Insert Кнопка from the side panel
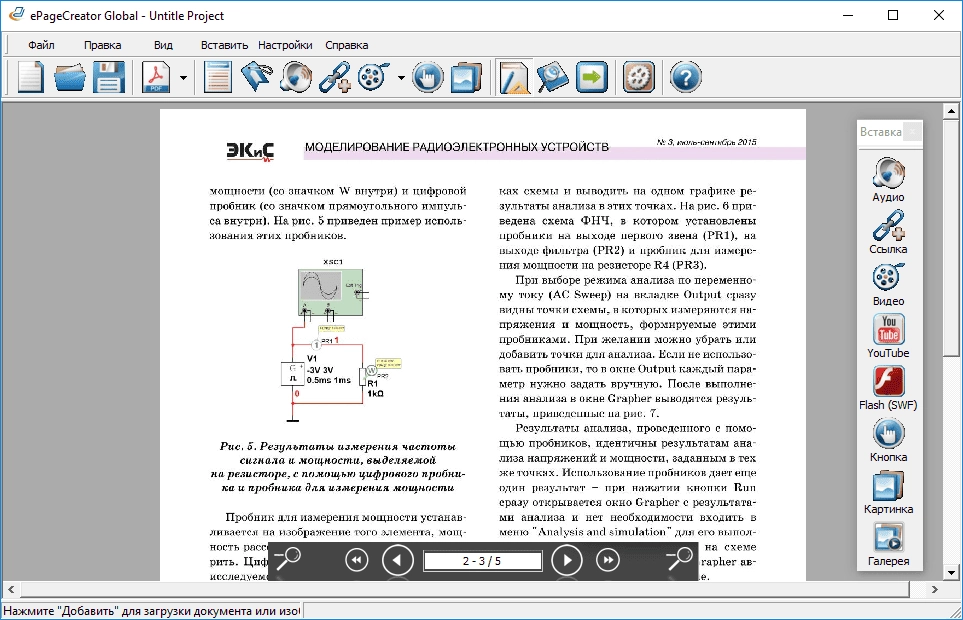Image resolution: width=963 pixels, height=620 pixels. tap(888, 440)
